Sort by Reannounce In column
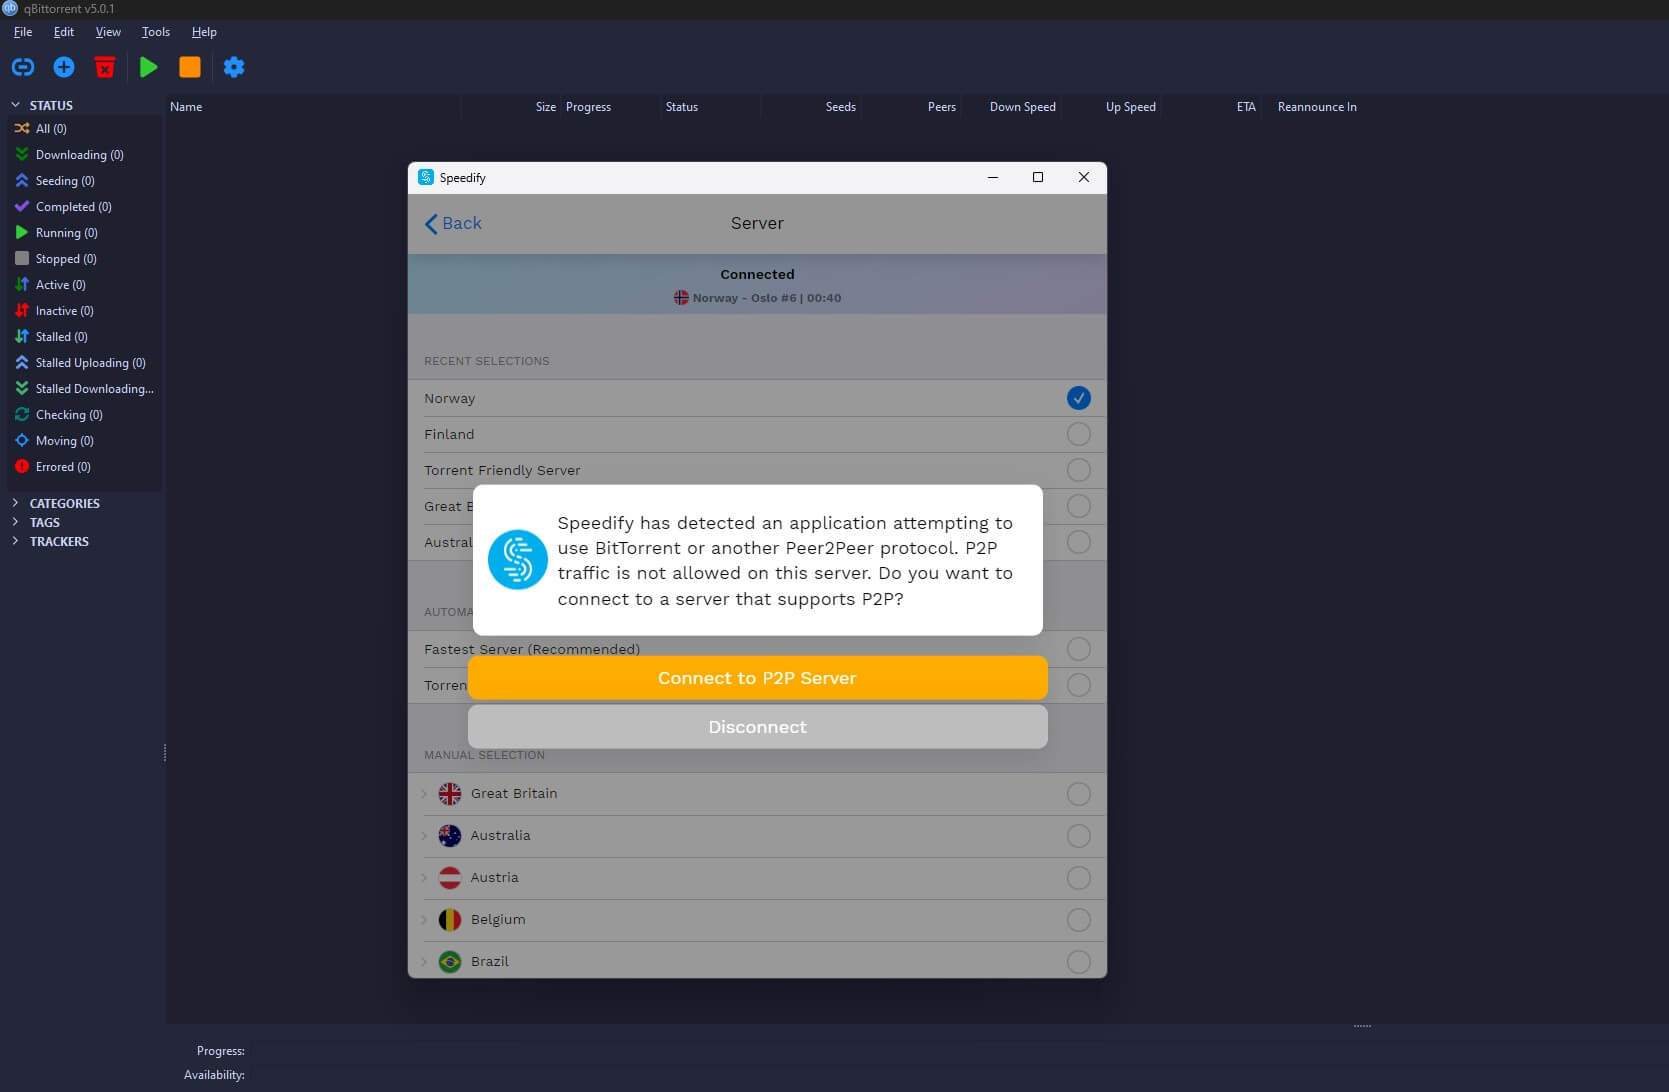This screenshot has height=1092, width=1669. coord(1317,107)
